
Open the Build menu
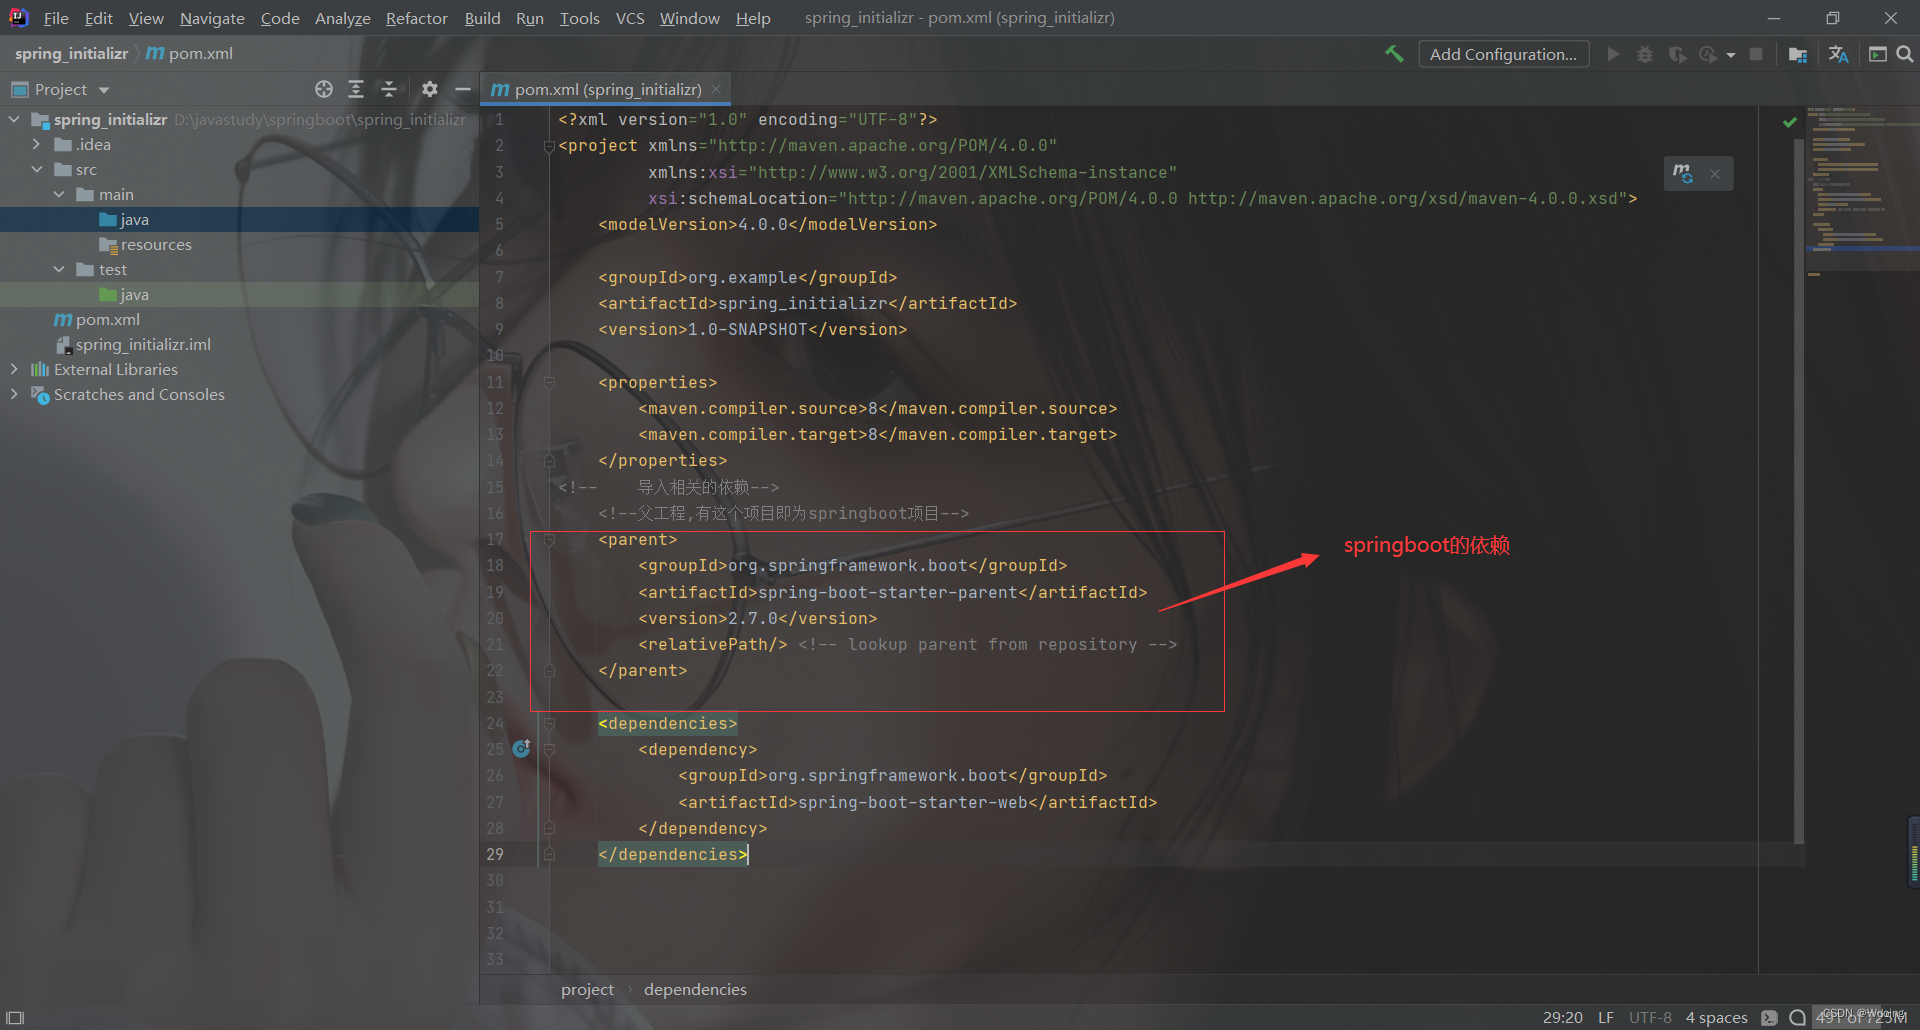coord(482,18)
